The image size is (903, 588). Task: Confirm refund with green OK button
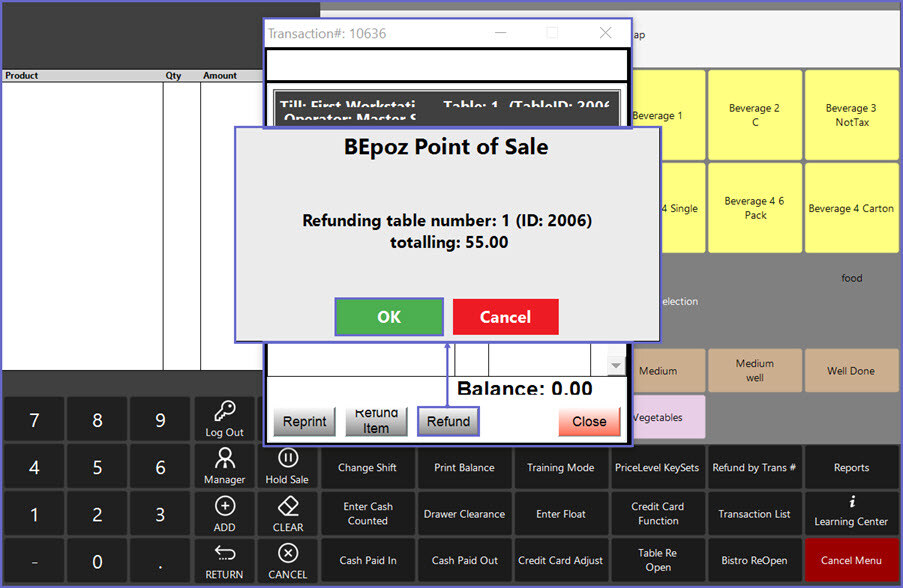tap(389, 316)
